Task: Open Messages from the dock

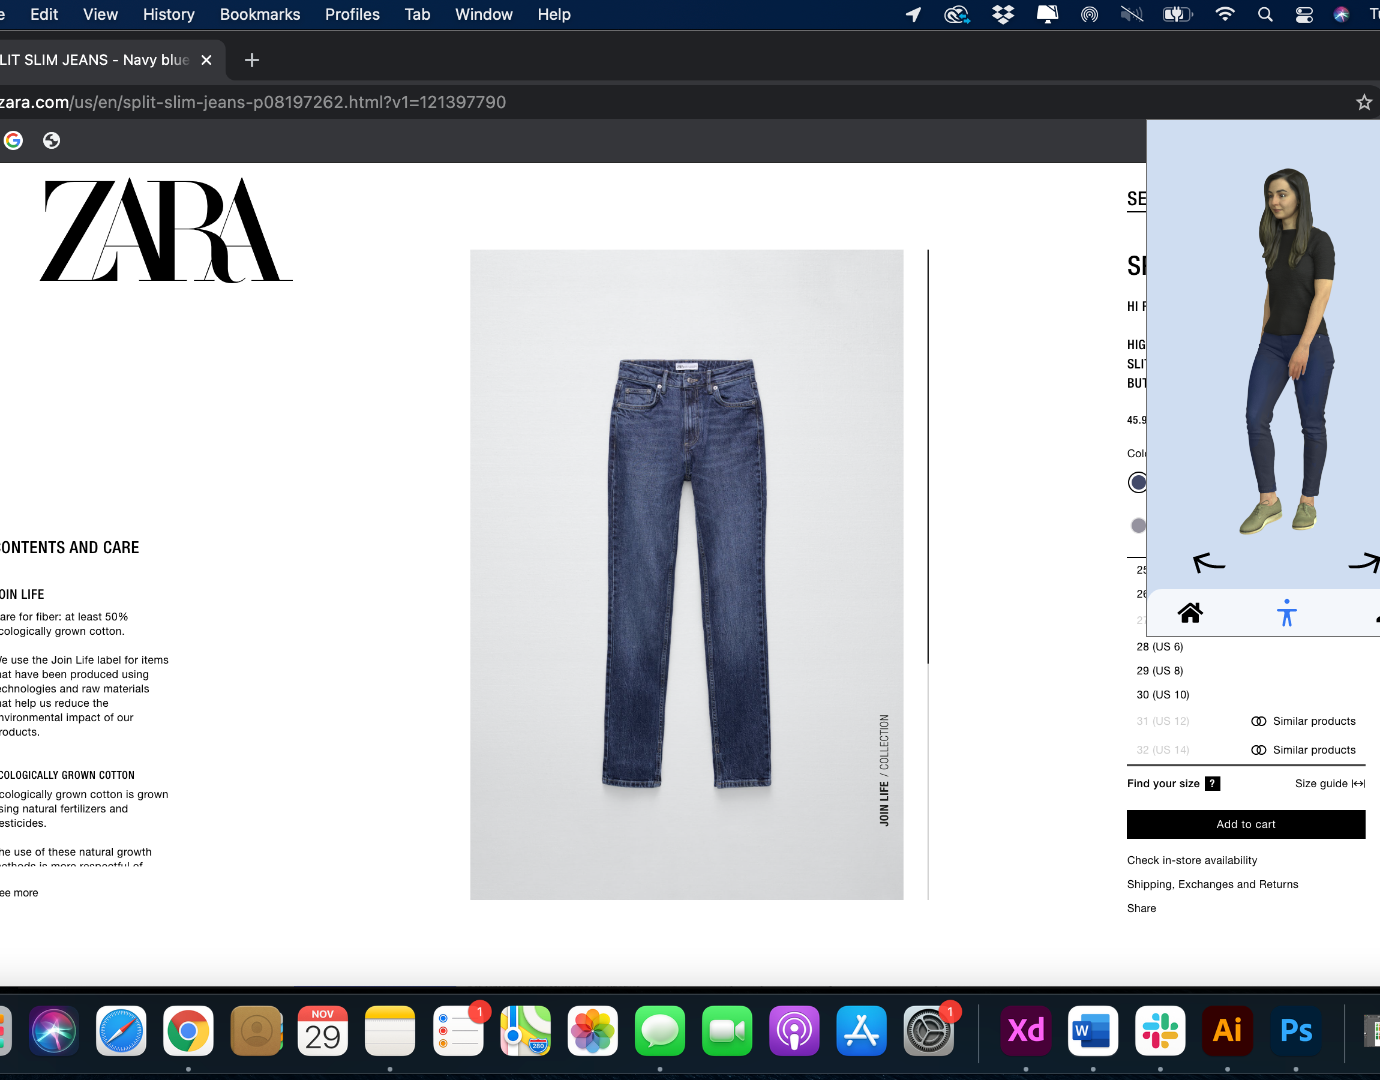Action: [x=660, y=1031]
